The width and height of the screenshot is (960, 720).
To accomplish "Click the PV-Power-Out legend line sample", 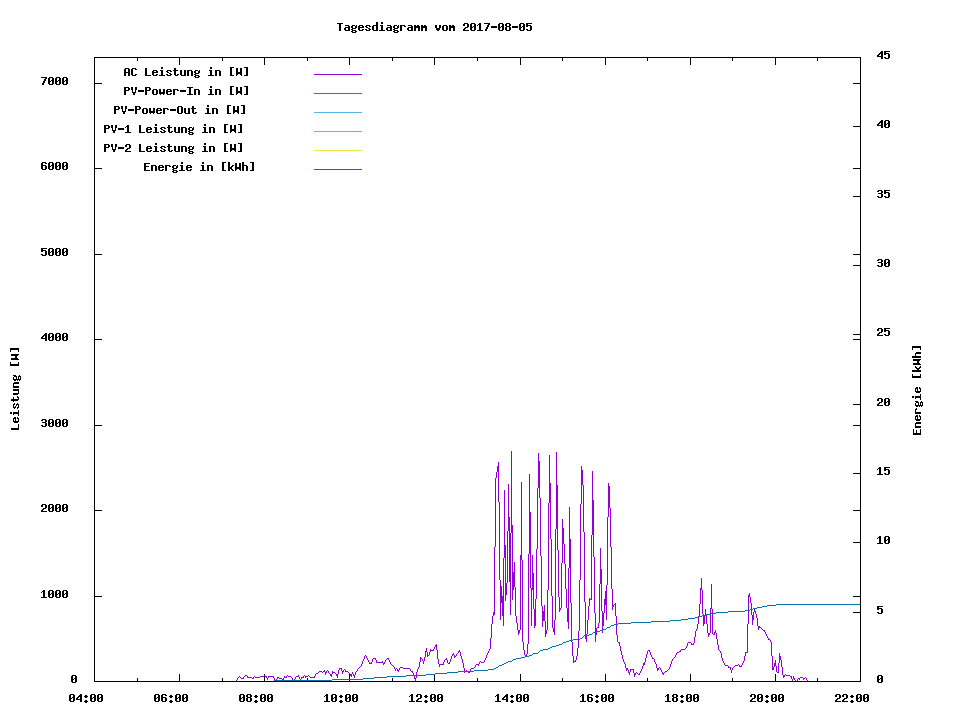I will 337,112.
